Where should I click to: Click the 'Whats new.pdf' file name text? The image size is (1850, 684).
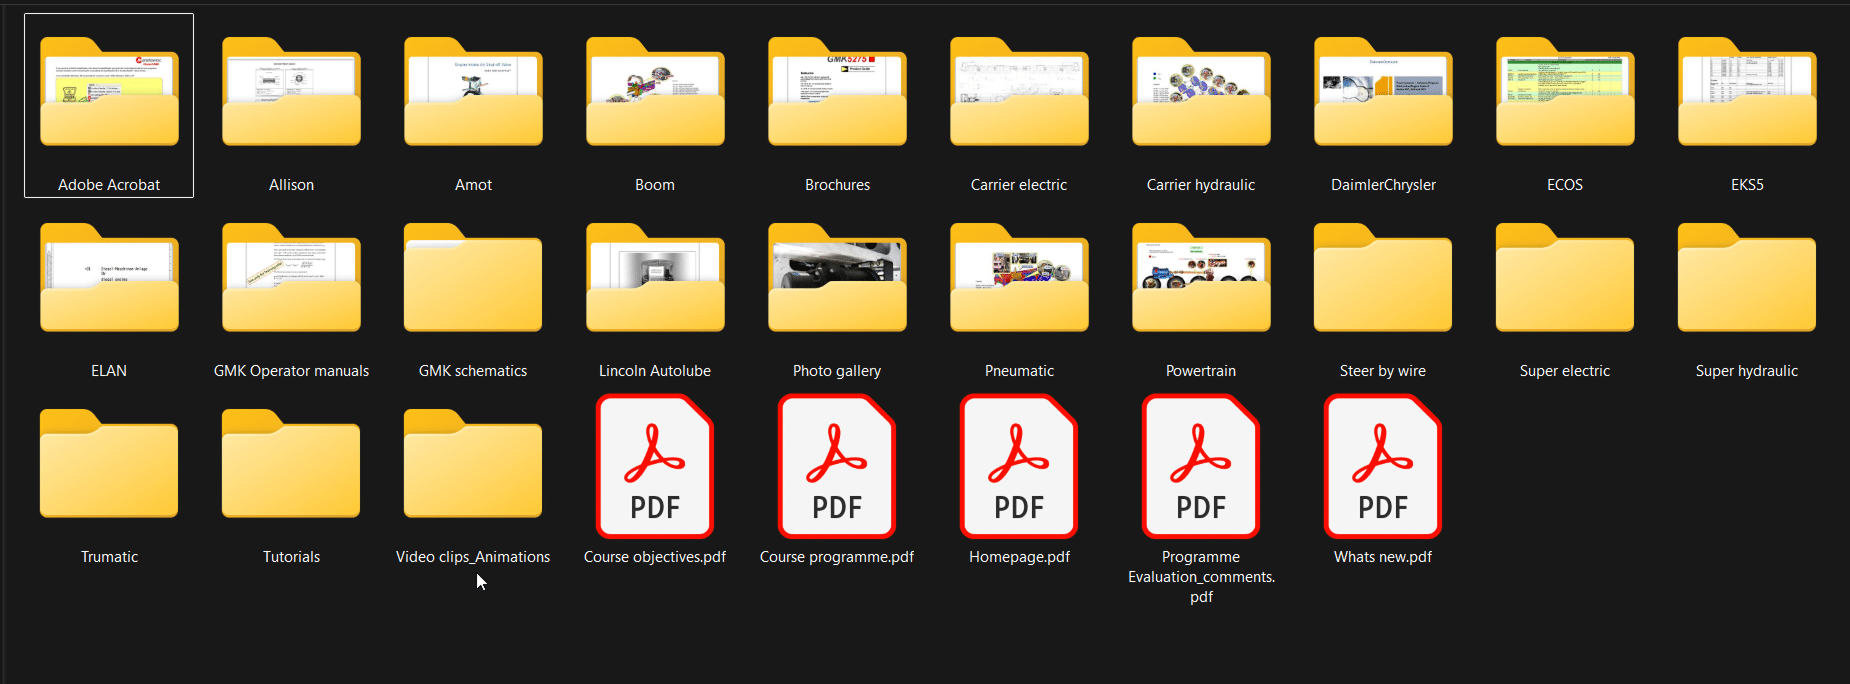click(x=1383, y=557)
